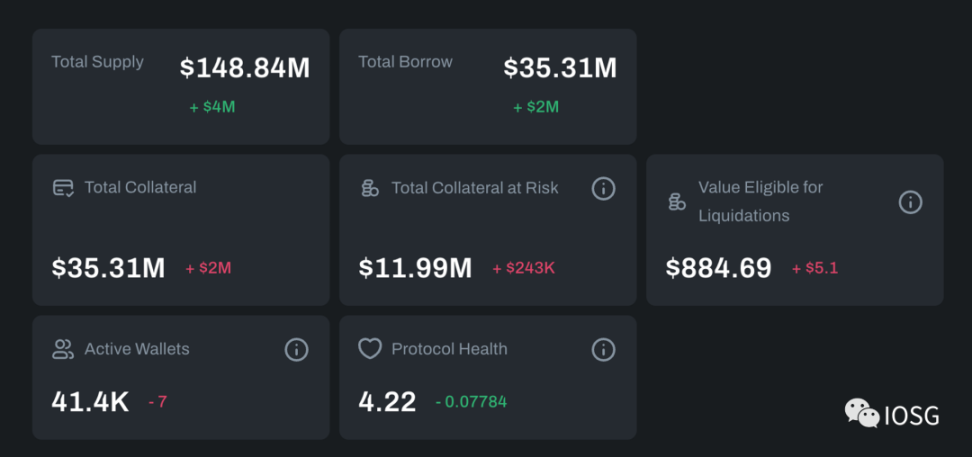This screenshot has width=972, height=457.
Task: Select the Total Supply $148.84M value
Action: pos(245,68)
